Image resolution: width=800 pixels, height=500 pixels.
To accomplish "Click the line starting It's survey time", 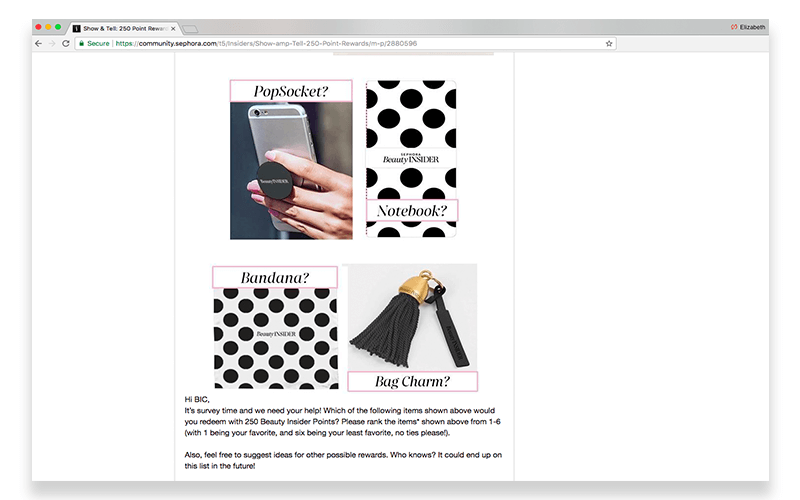I will pyautogui.click(x=339, y=410).
